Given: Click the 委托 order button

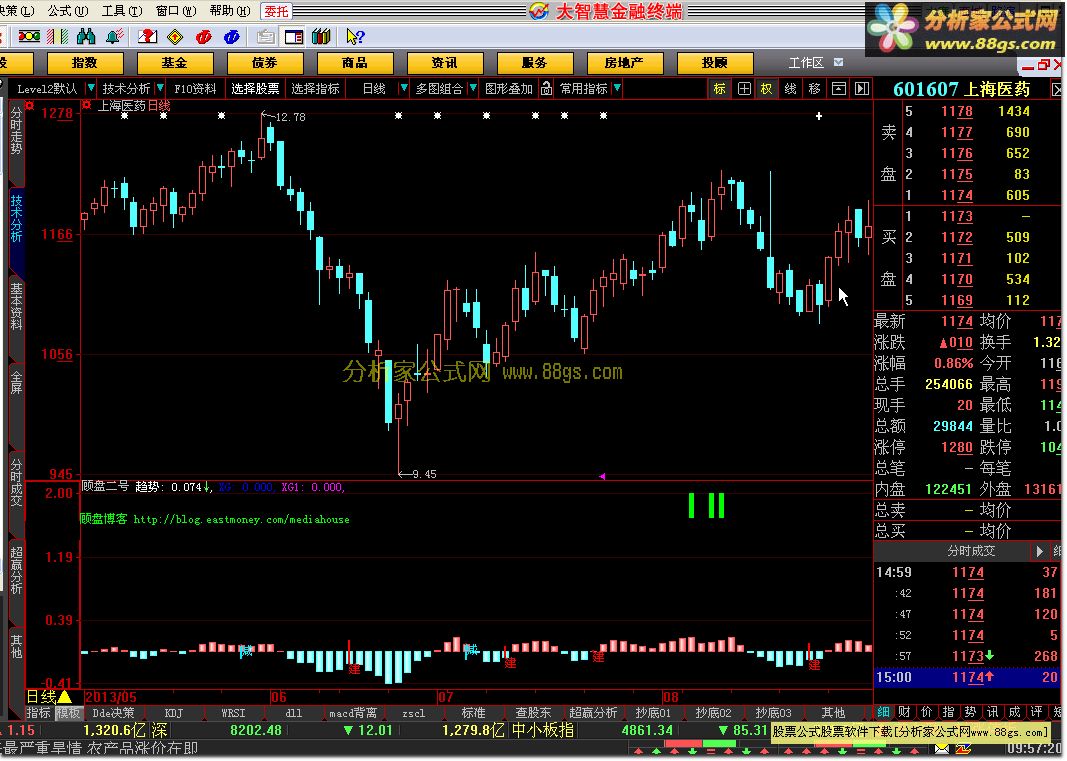Looking at the screenshot, I should click(x=276, y=11).
